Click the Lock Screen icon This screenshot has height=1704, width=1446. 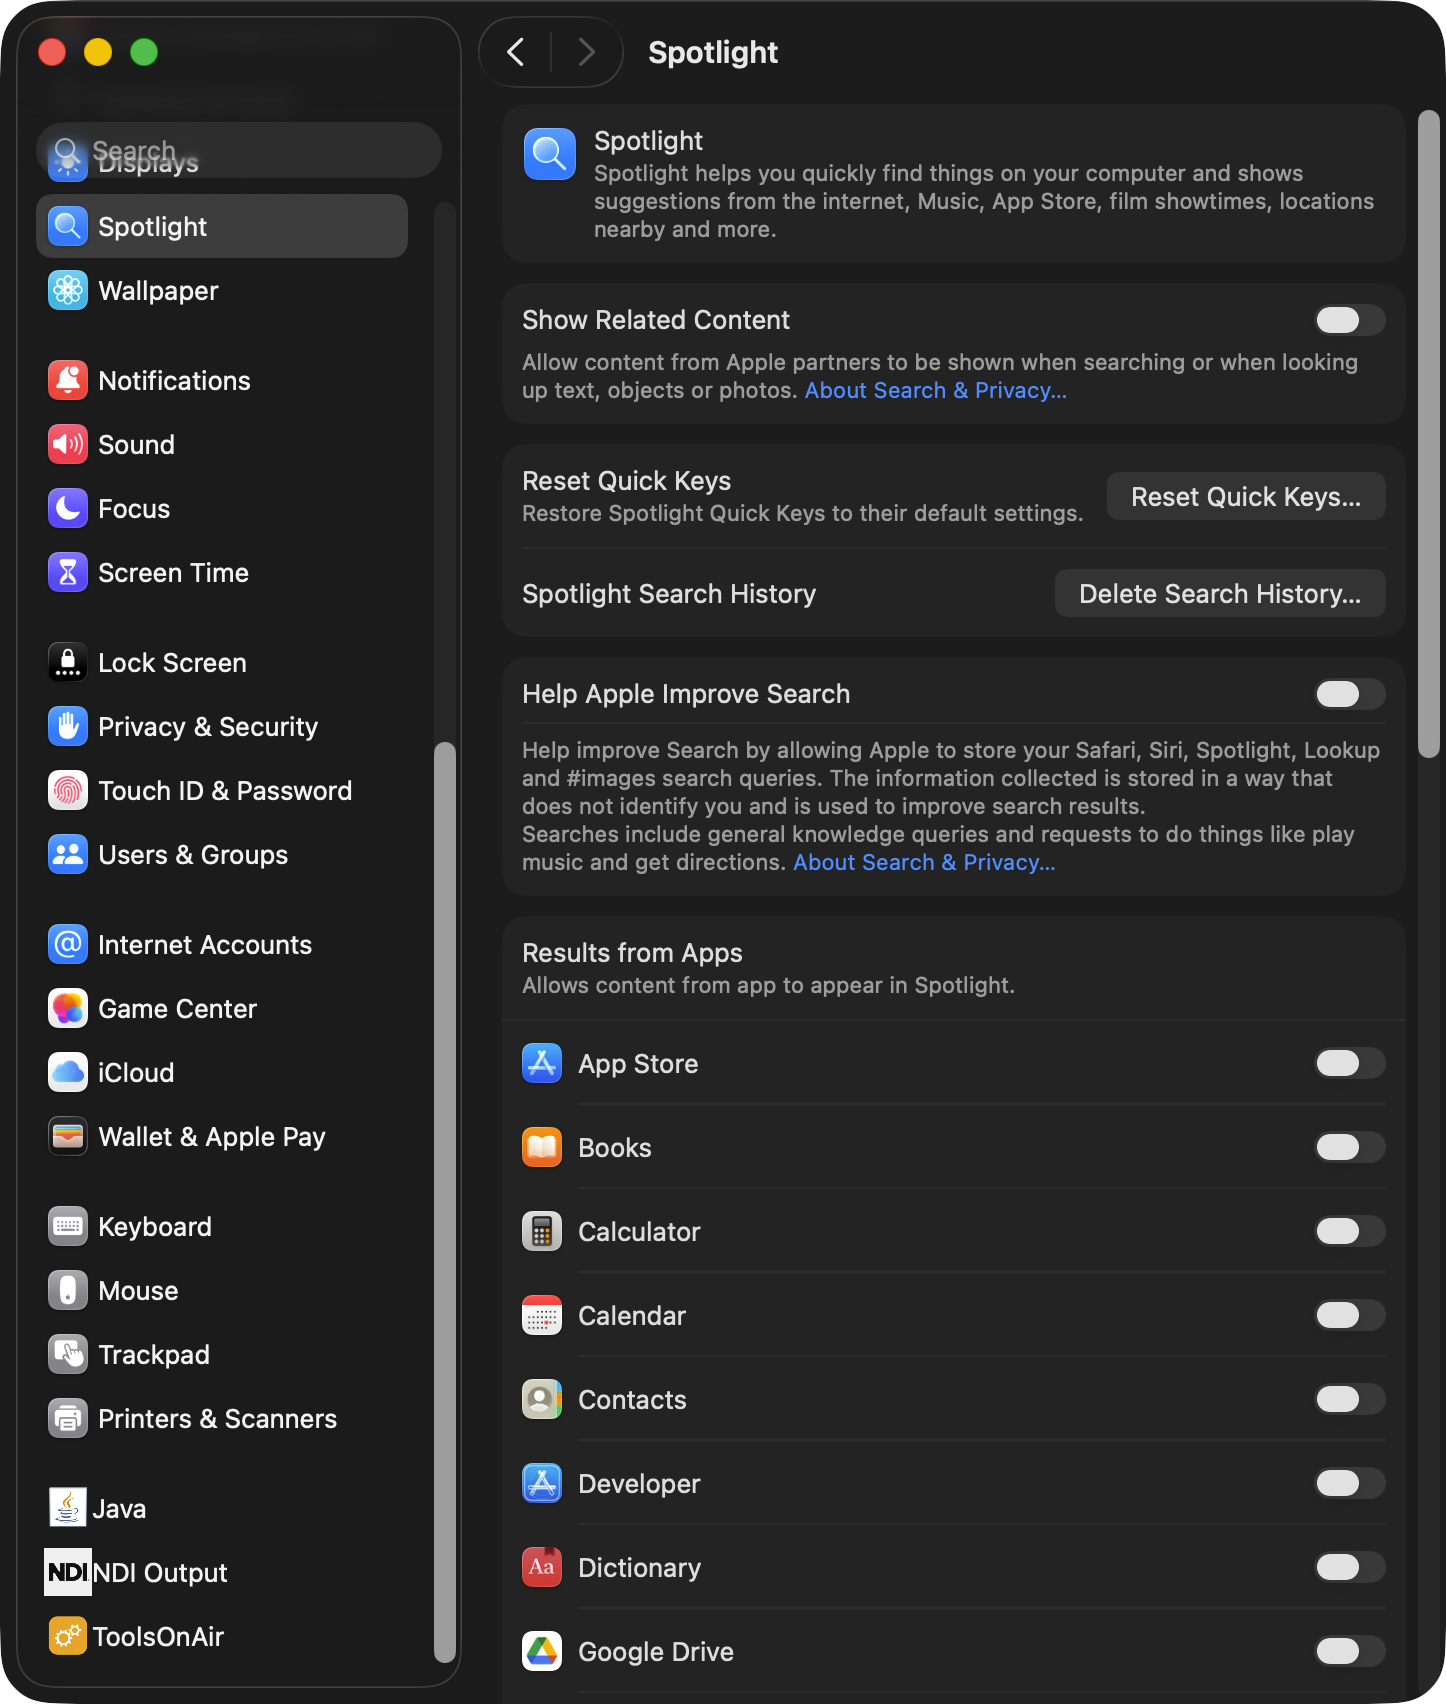[x=68, y=663]
